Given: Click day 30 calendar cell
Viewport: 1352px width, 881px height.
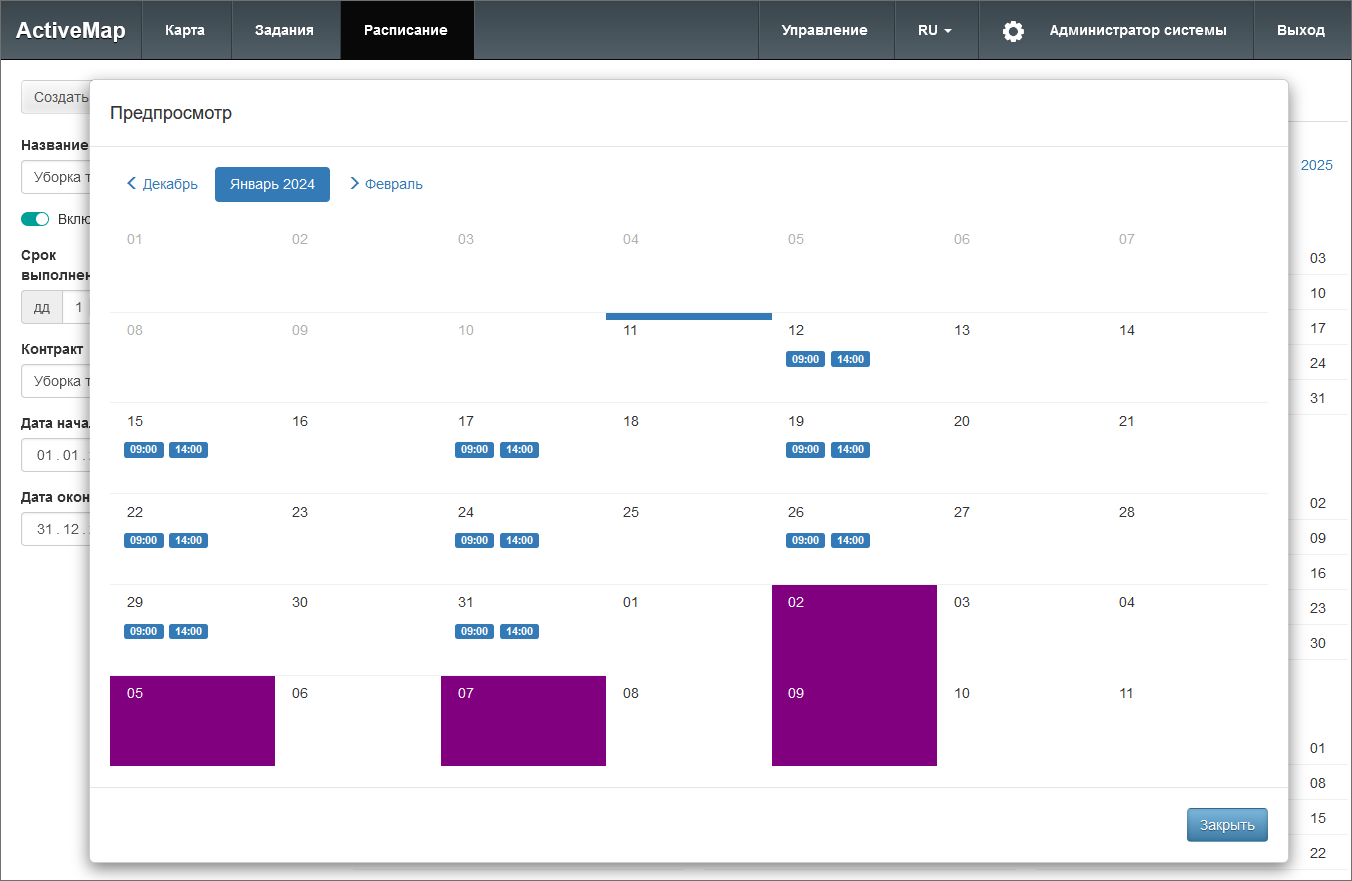Looking at the screenshot, I should coord(358,630).
